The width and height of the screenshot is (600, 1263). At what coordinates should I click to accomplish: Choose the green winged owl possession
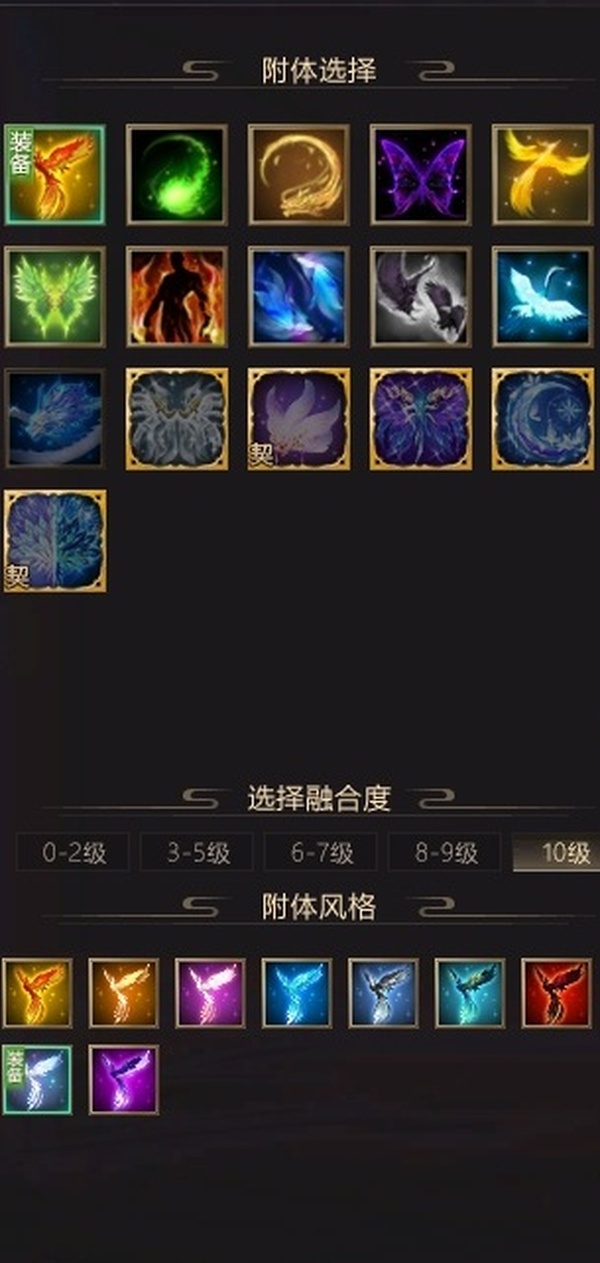[55, 296]
